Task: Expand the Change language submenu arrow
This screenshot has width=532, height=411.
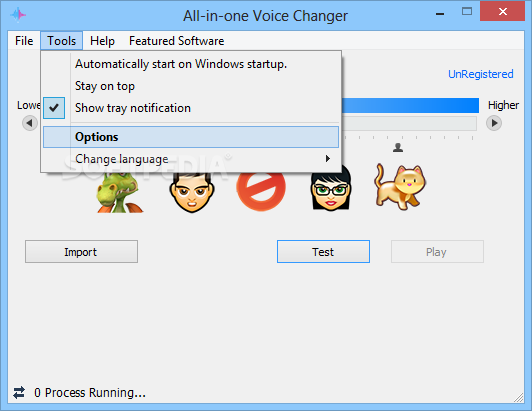Action: 327,158
